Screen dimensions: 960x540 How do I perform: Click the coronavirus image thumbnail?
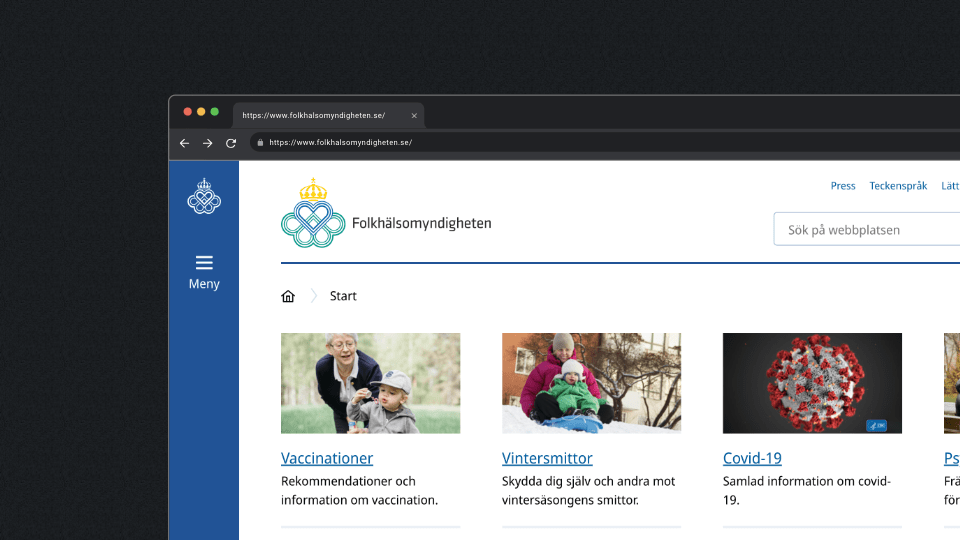coord(812,383)
